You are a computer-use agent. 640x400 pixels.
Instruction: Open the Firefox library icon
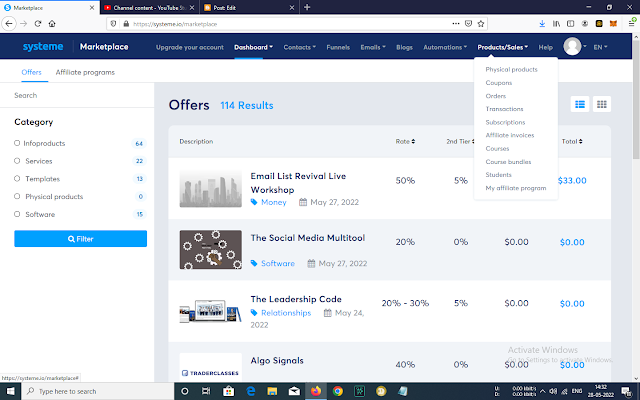[556, 24]
